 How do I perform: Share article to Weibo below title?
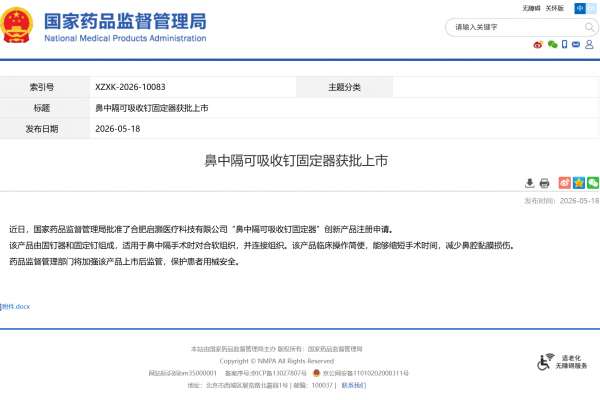564,183
